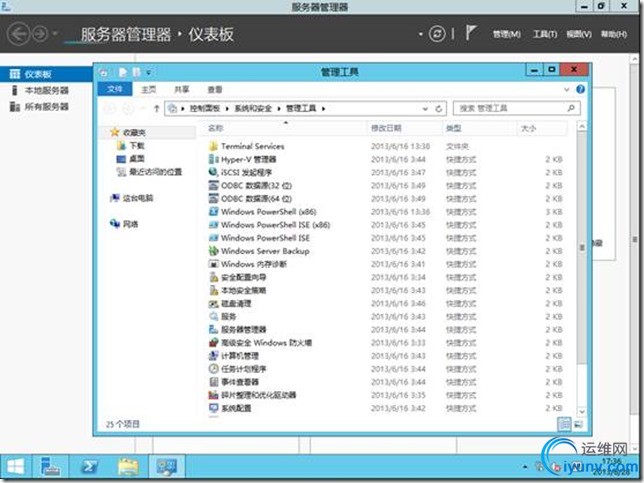Click the file list scroll down arrow
Screen dimensions: 644x483
pyautogui.click(x=582, y=411)
